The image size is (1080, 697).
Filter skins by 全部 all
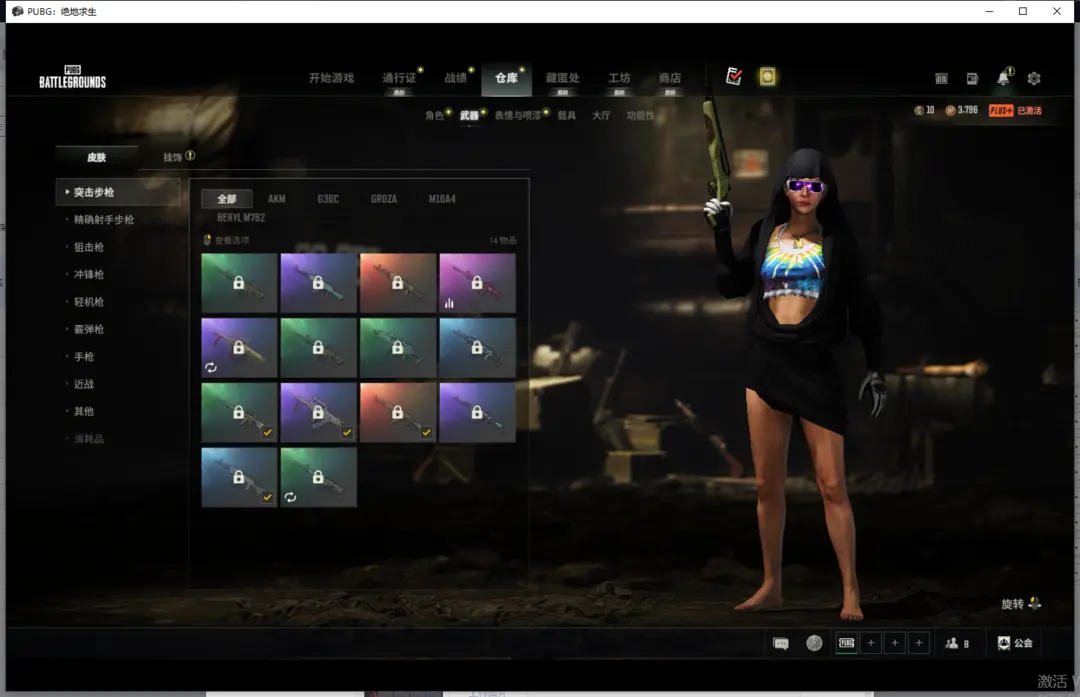(x=227, y=199)
